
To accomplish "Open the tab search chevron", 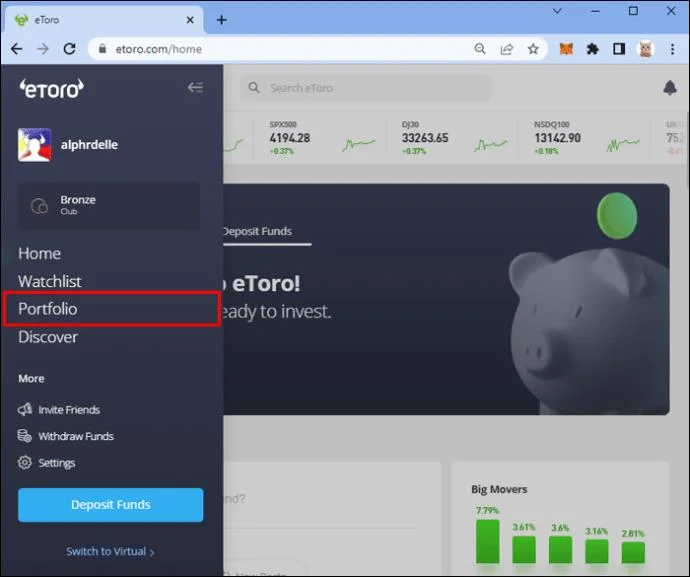I will [557, 11].
